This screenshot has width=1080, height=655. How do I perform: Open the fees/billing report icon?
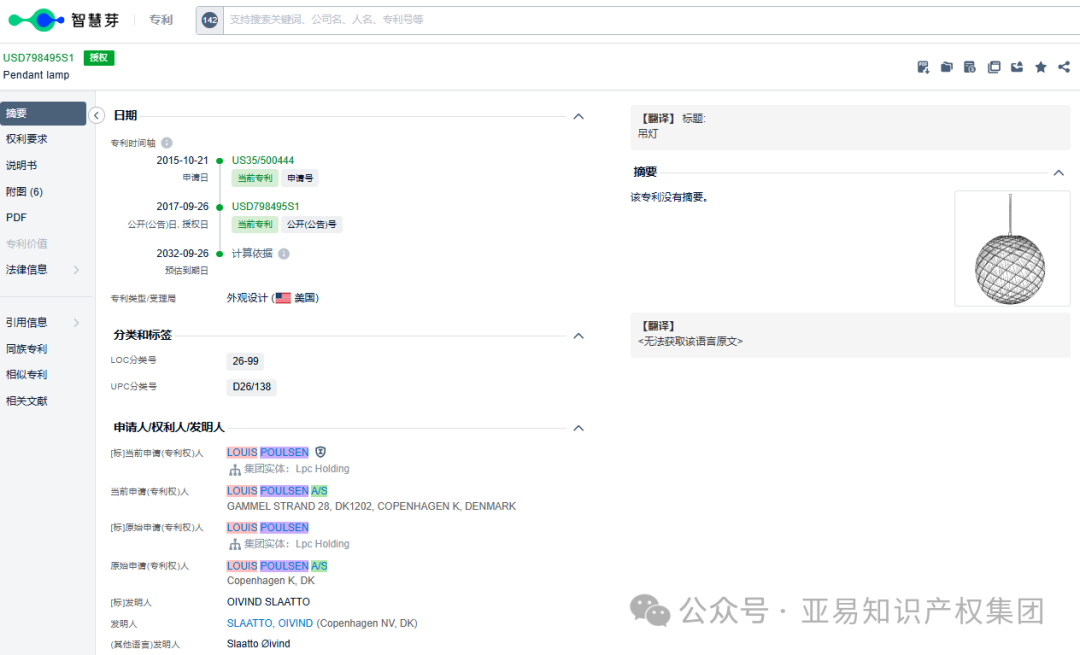[969, 67]
